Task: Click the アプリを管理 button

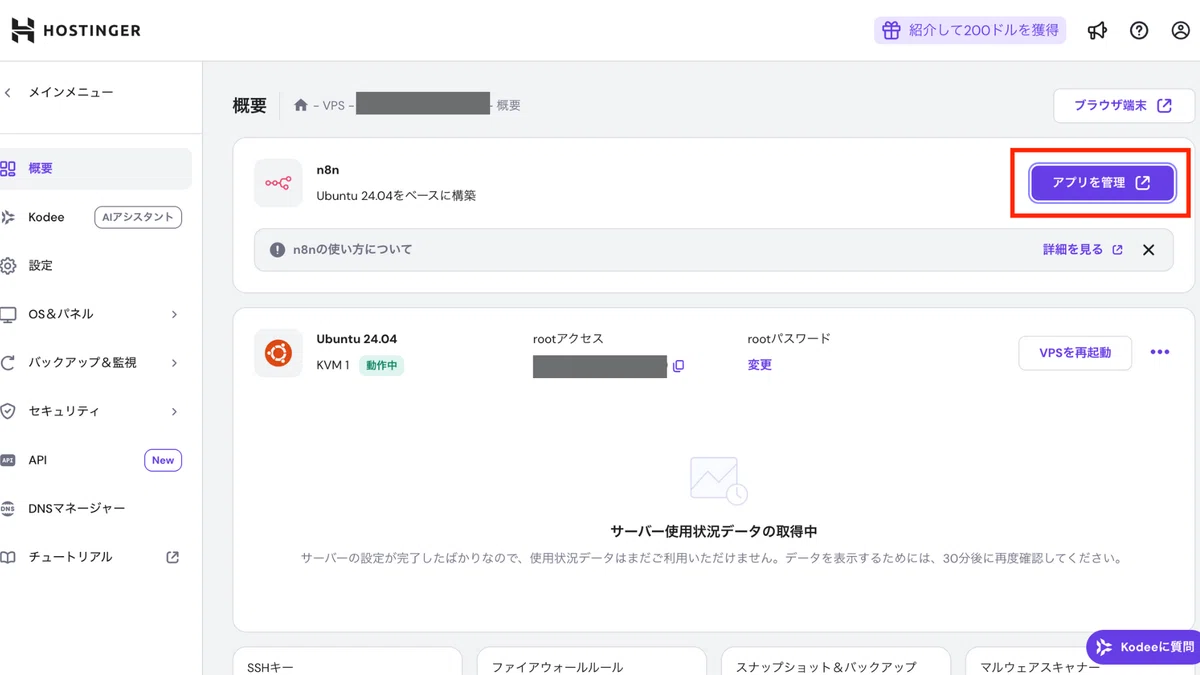Action: (1102, 183)
